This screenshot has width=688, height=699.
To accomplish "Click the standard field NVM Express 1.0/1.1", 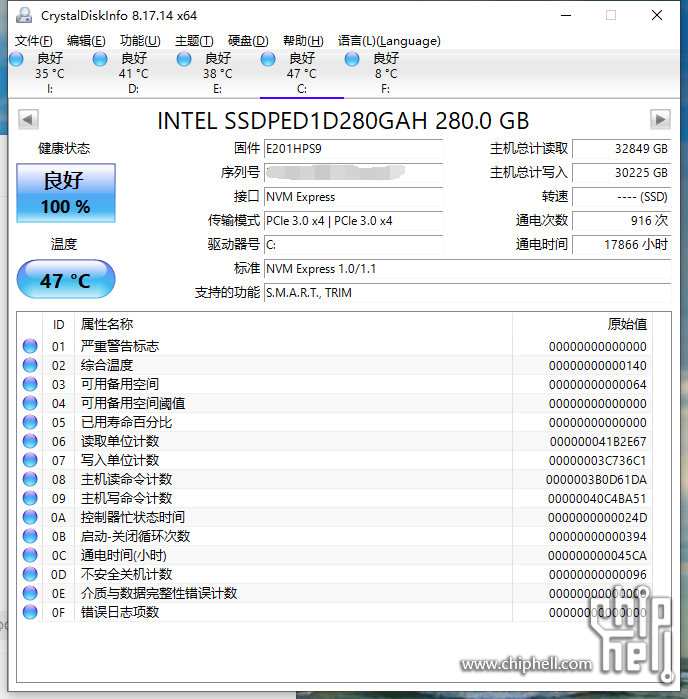I will click(467, 269).
